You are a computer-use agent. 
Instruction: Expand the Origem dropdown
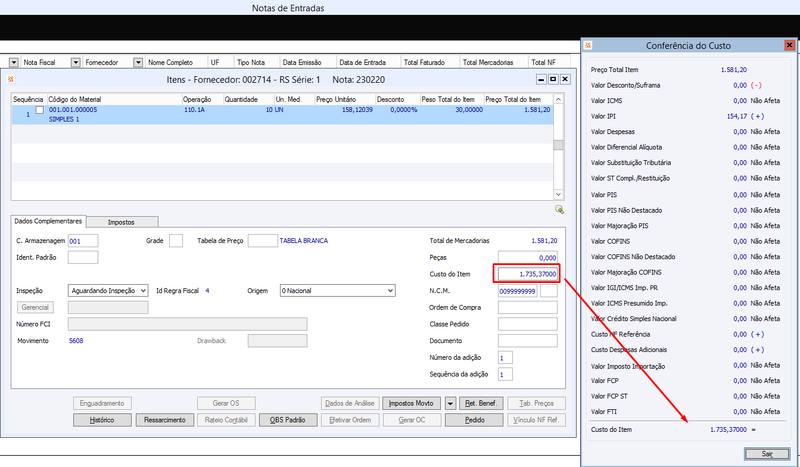tap(390, 290)
